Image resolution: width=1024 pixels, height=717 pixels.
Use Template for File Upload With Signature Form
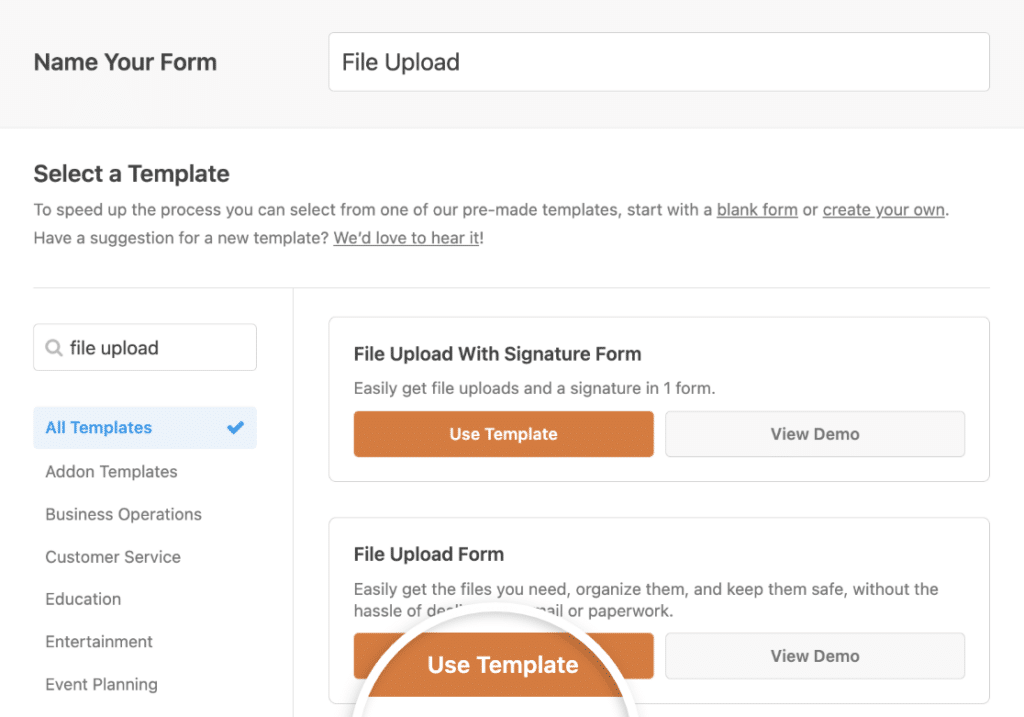[x=503, y=434]
